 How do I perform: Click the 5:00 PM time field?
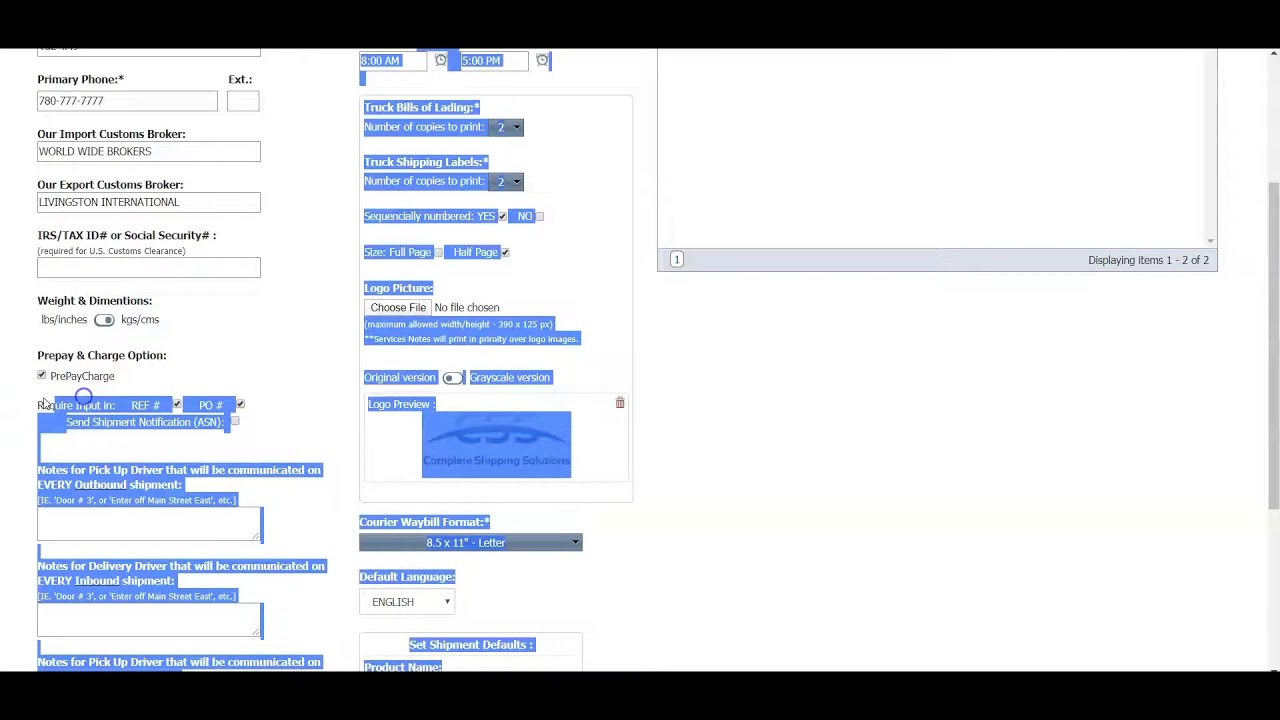coord(494,61)
